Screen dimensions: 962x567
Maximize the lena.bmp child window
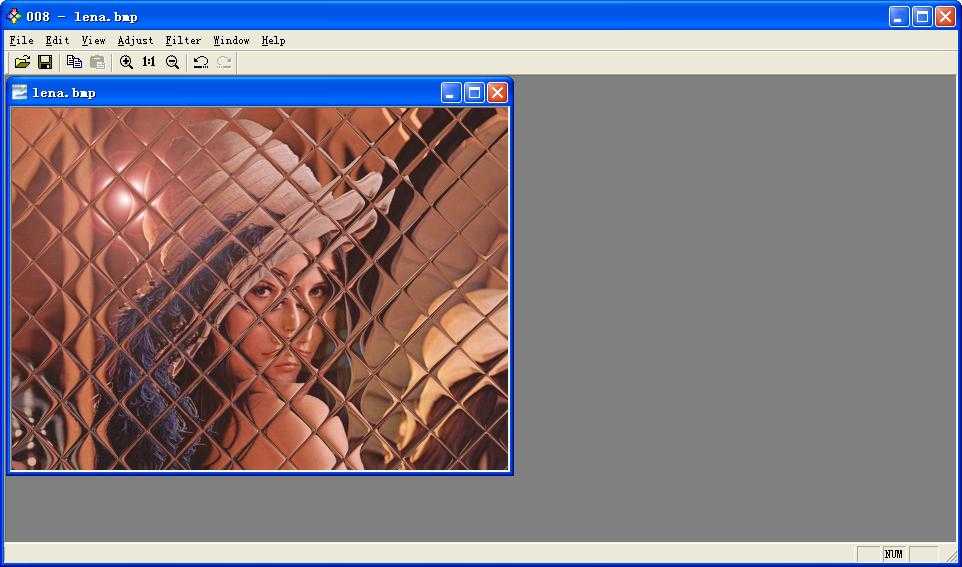(474, 93)
